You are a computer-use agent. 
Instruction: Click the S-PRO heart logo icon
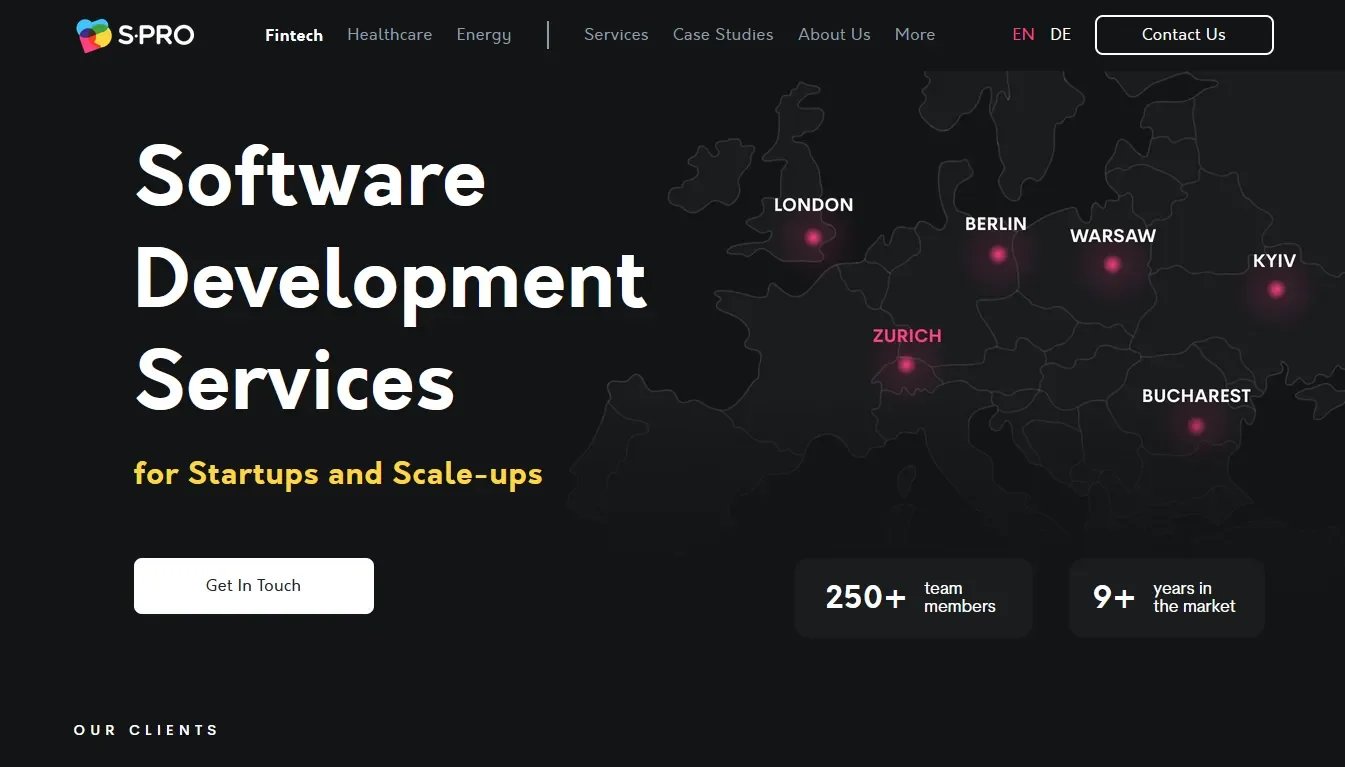[x=93, y=35]
